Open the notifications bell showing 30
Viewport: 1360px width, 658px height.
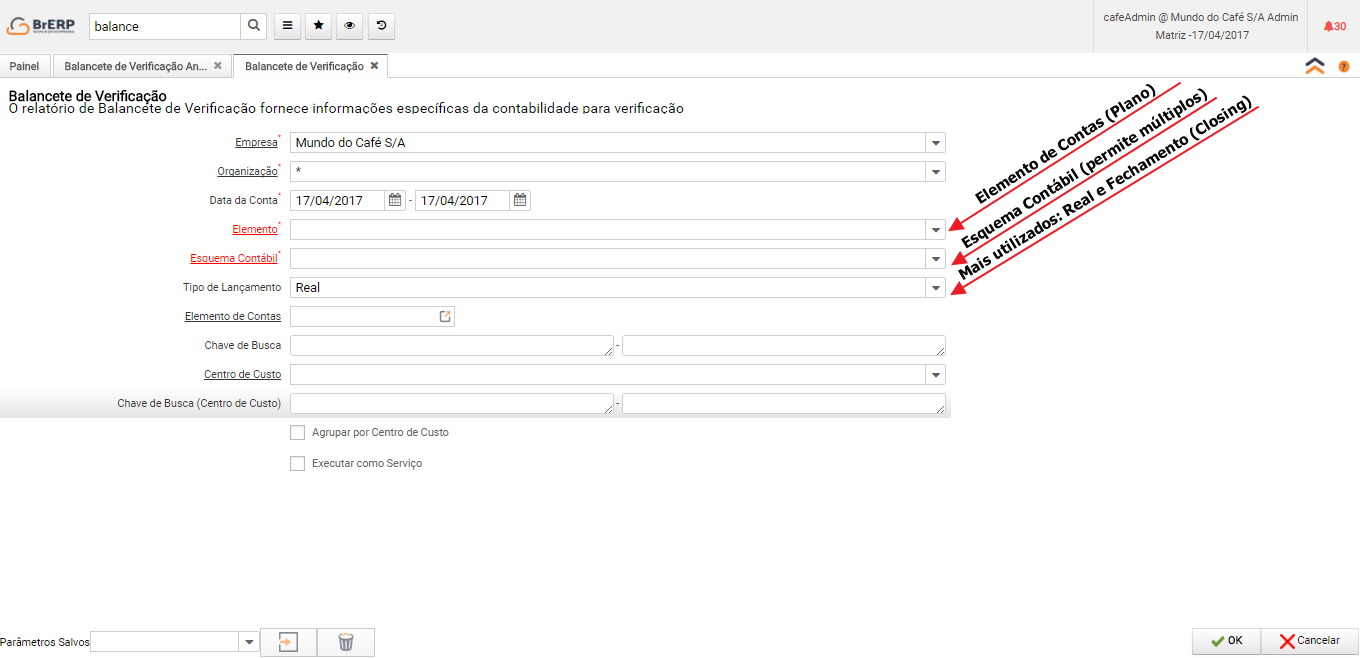[x=1334, y=26]
